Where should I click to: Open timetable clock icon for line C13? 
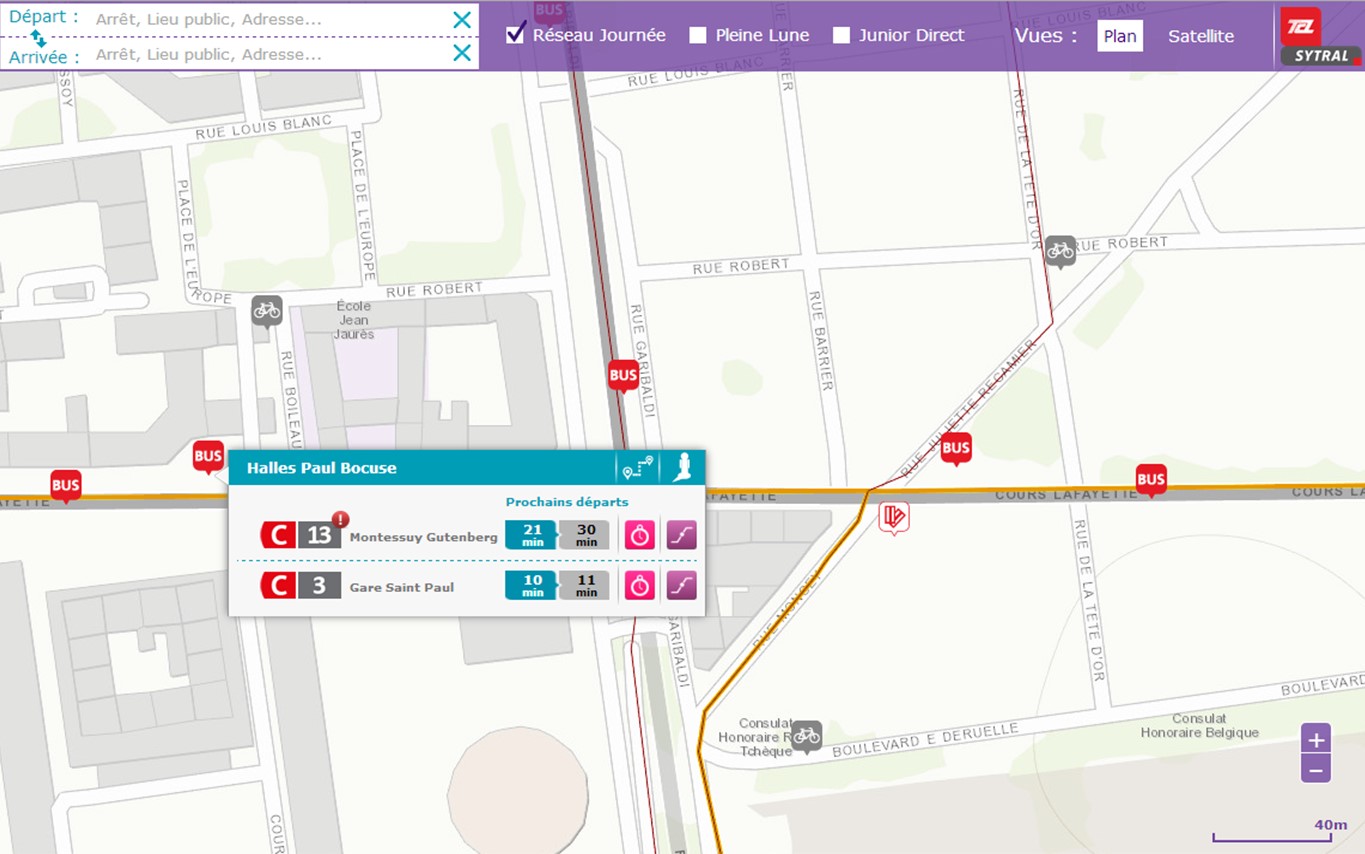coord(639,536)
